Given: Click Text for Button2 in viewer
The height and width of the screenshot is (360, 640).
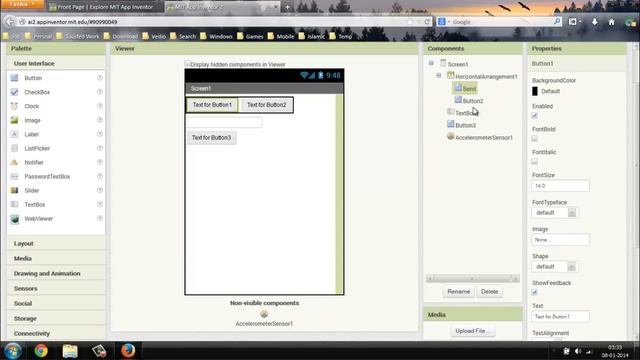Looking at the screenshot, I should click(x=267, y=105).
